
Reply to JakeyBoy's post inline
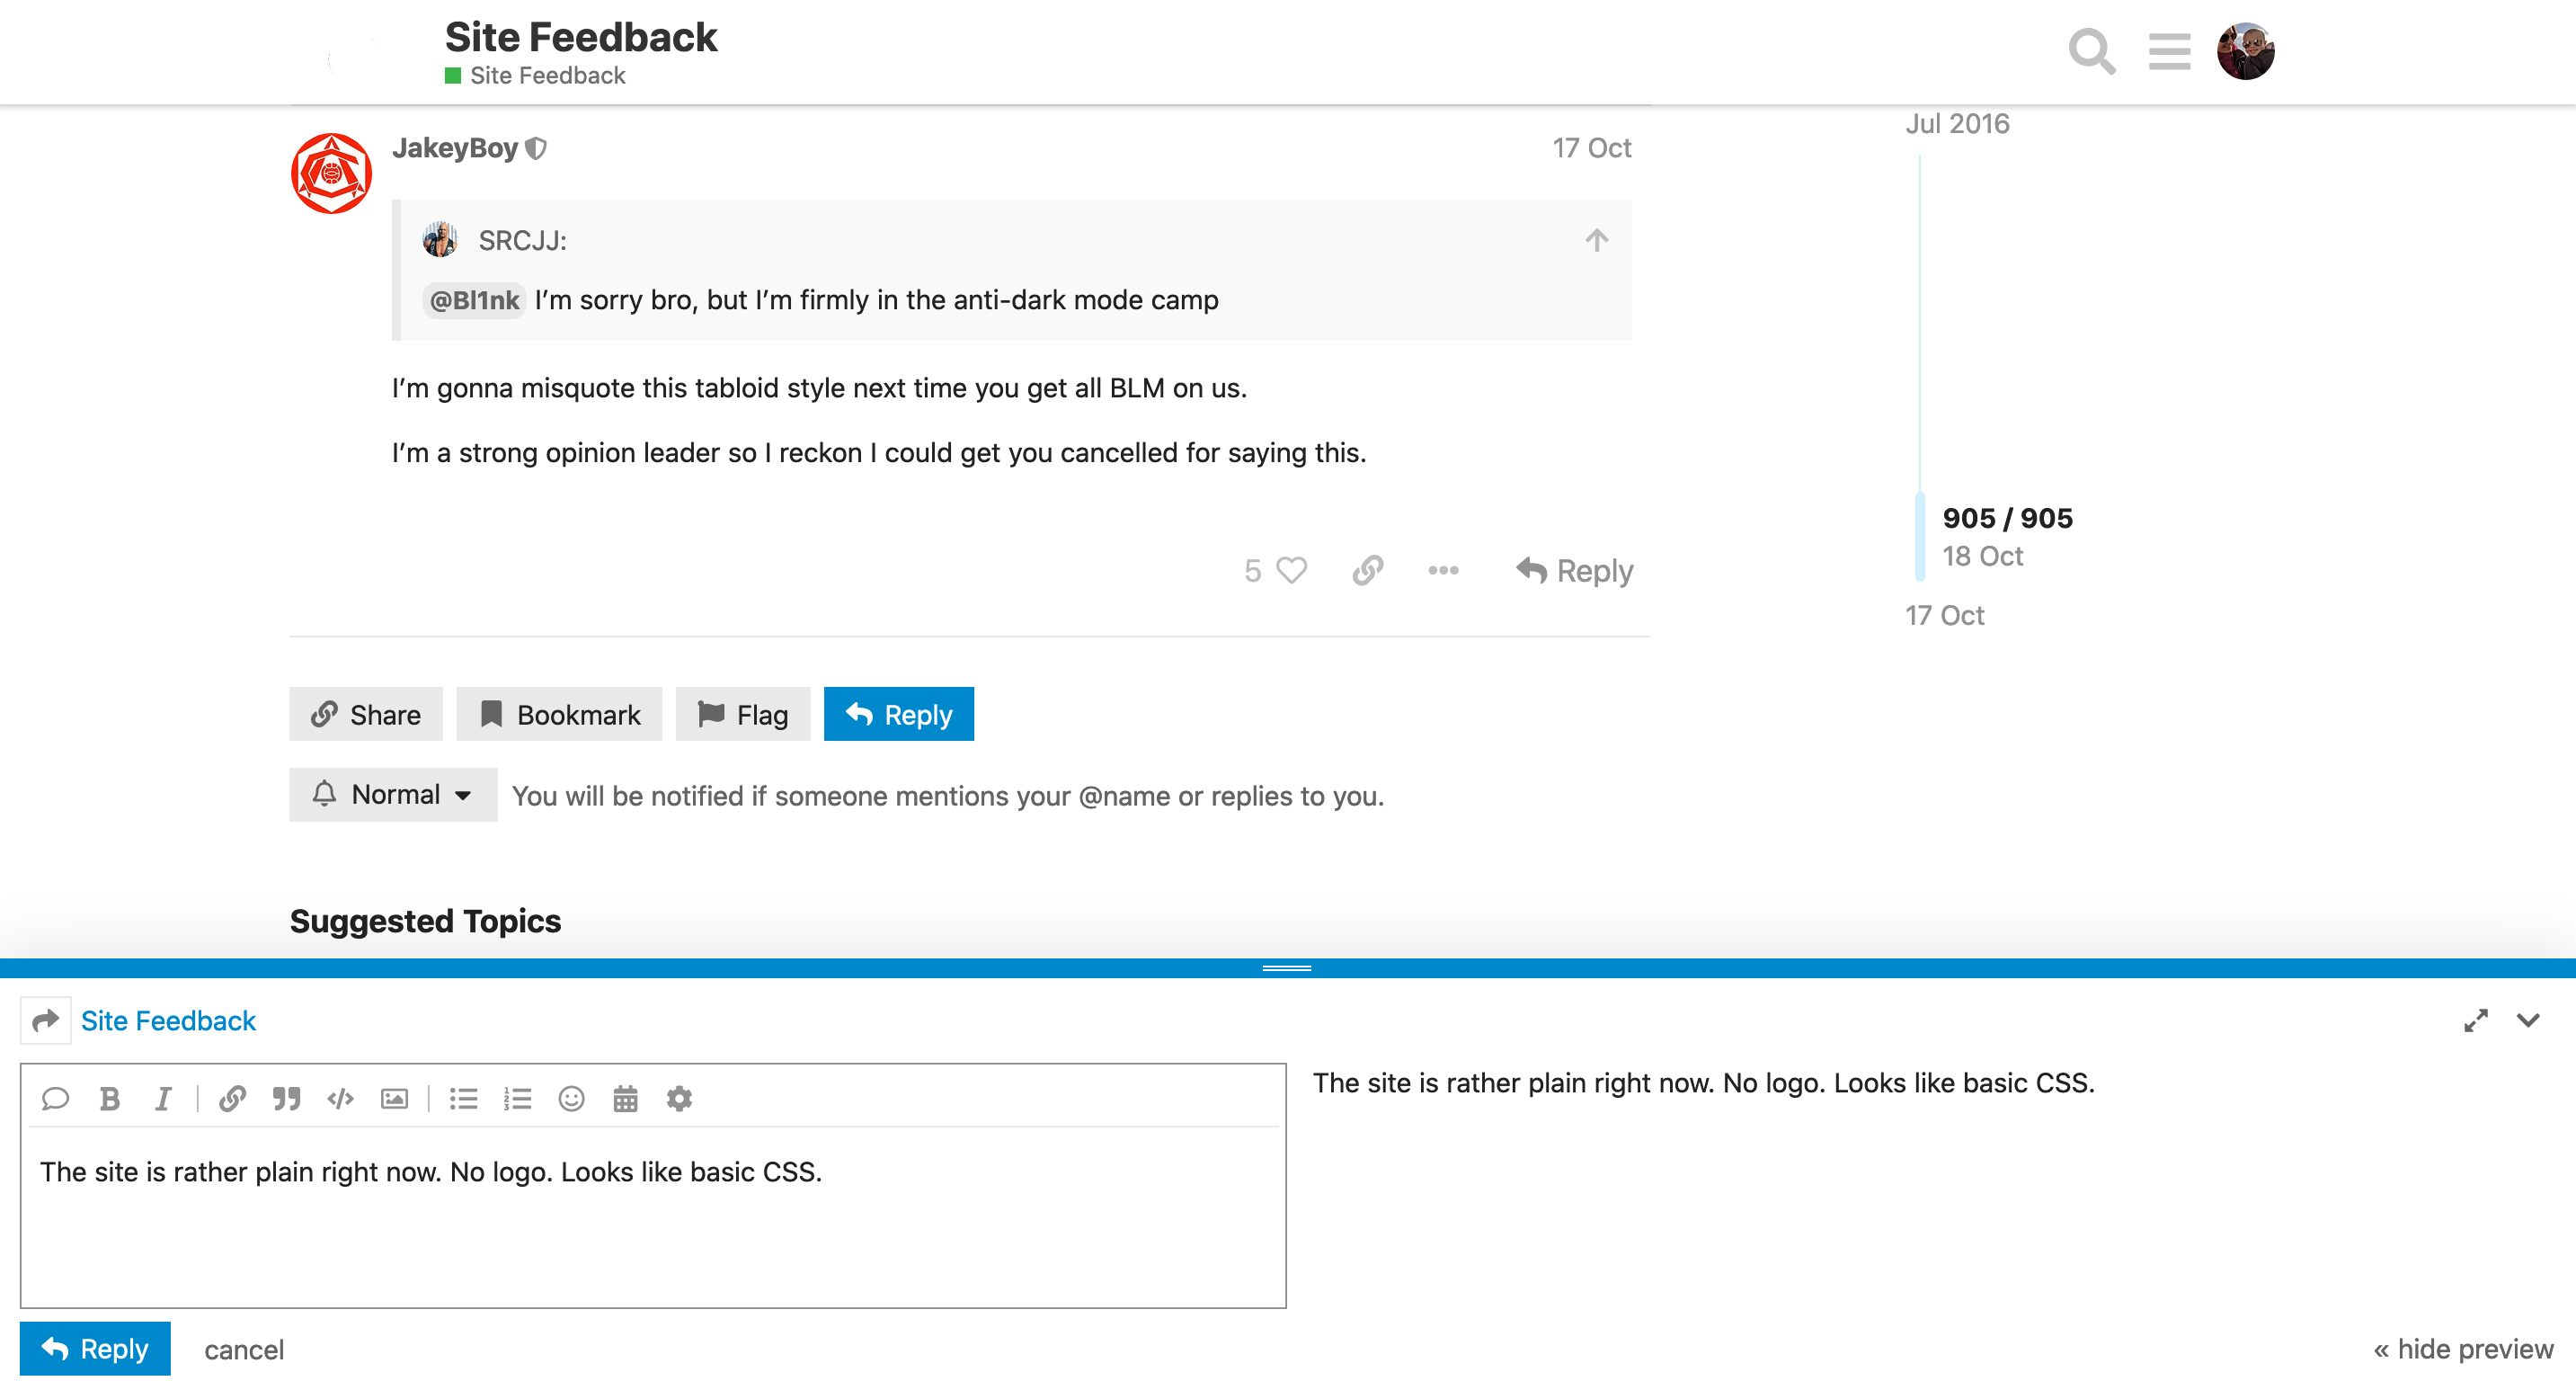1574,571
